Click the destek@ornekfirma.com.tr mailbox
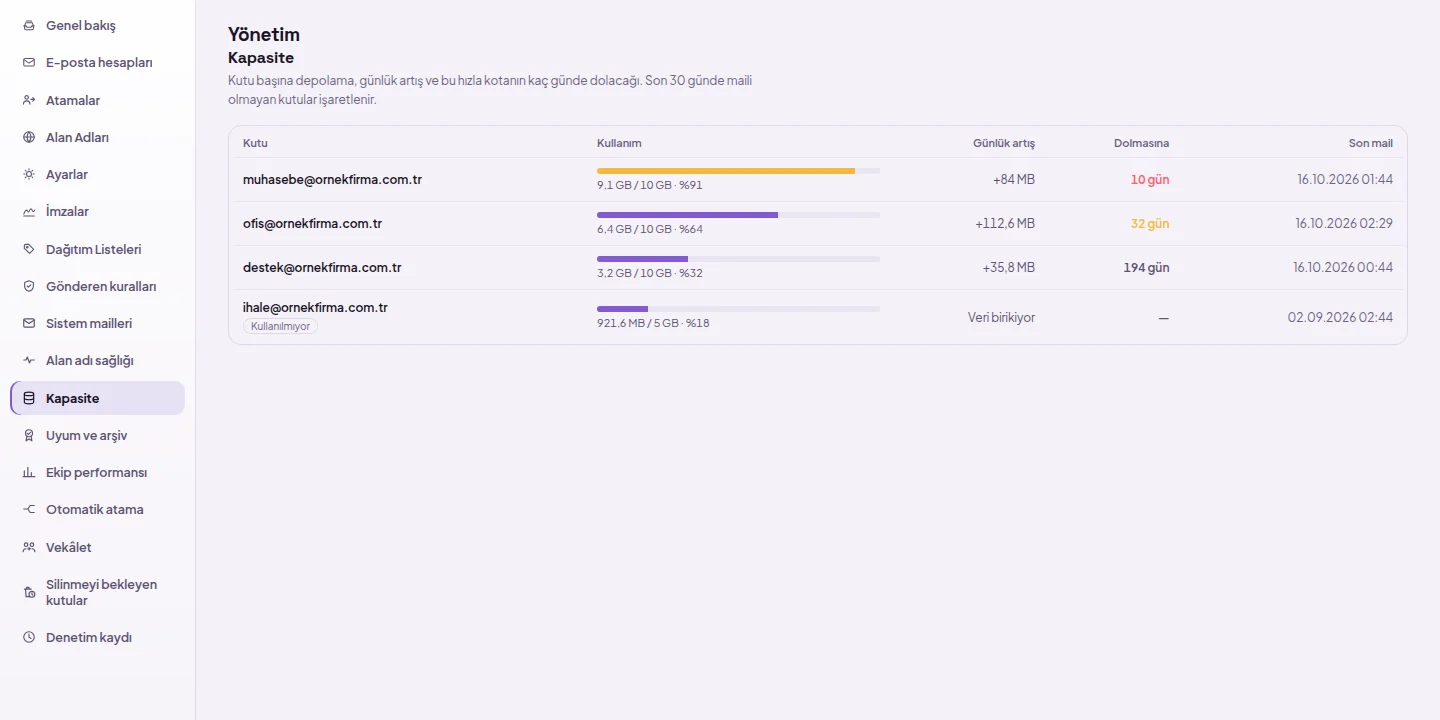Screen dimensions: 1440x720 (x=322, y=268)
